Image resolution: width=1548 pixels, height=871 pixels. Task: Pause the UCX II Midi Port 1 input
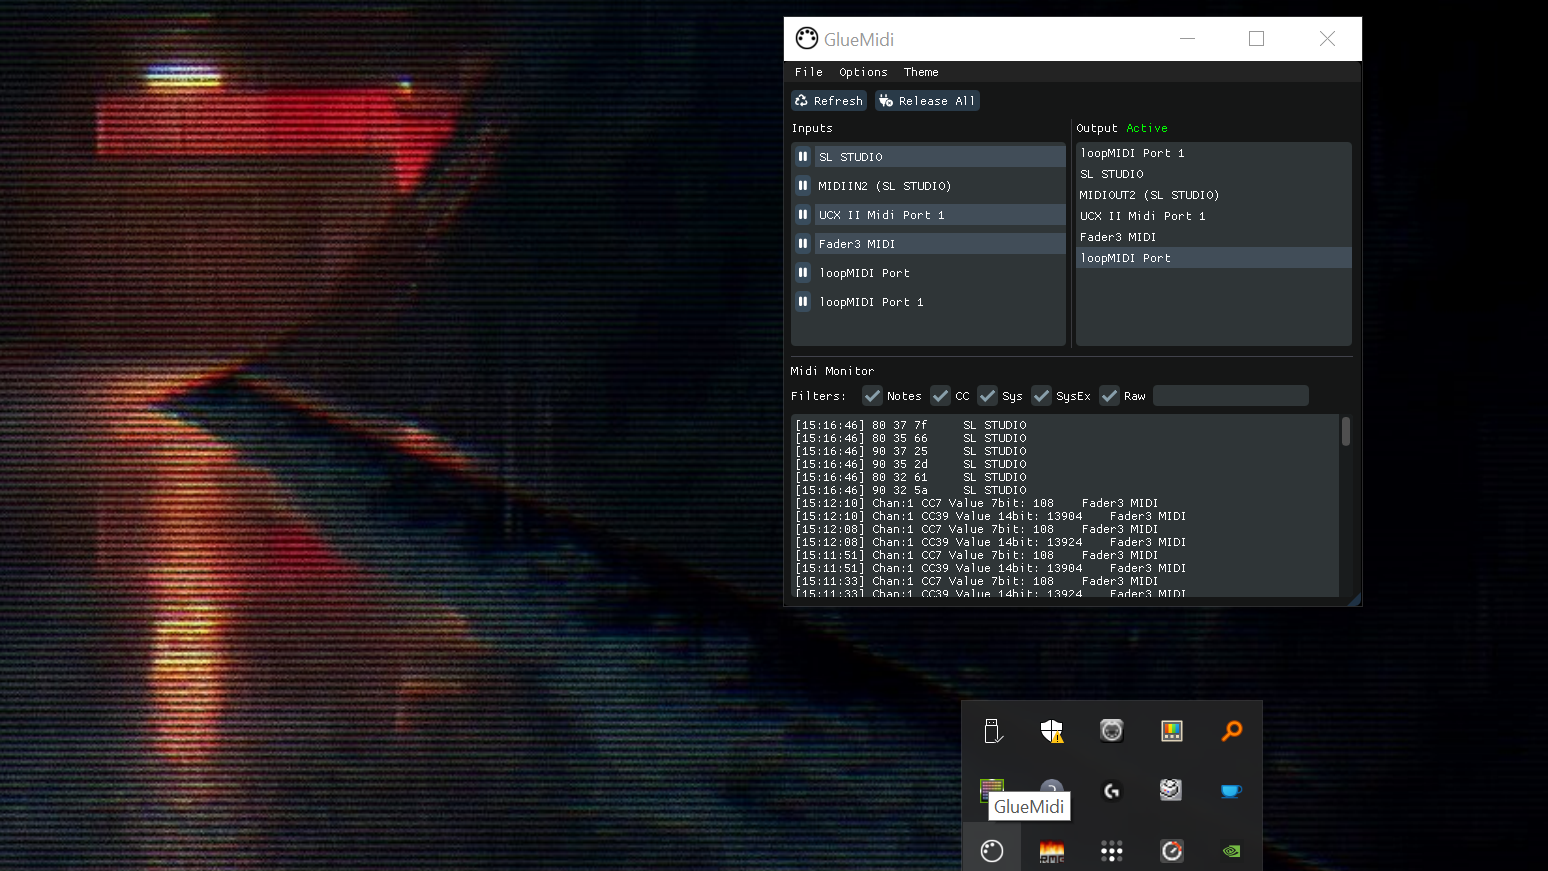tap(803, 215)
